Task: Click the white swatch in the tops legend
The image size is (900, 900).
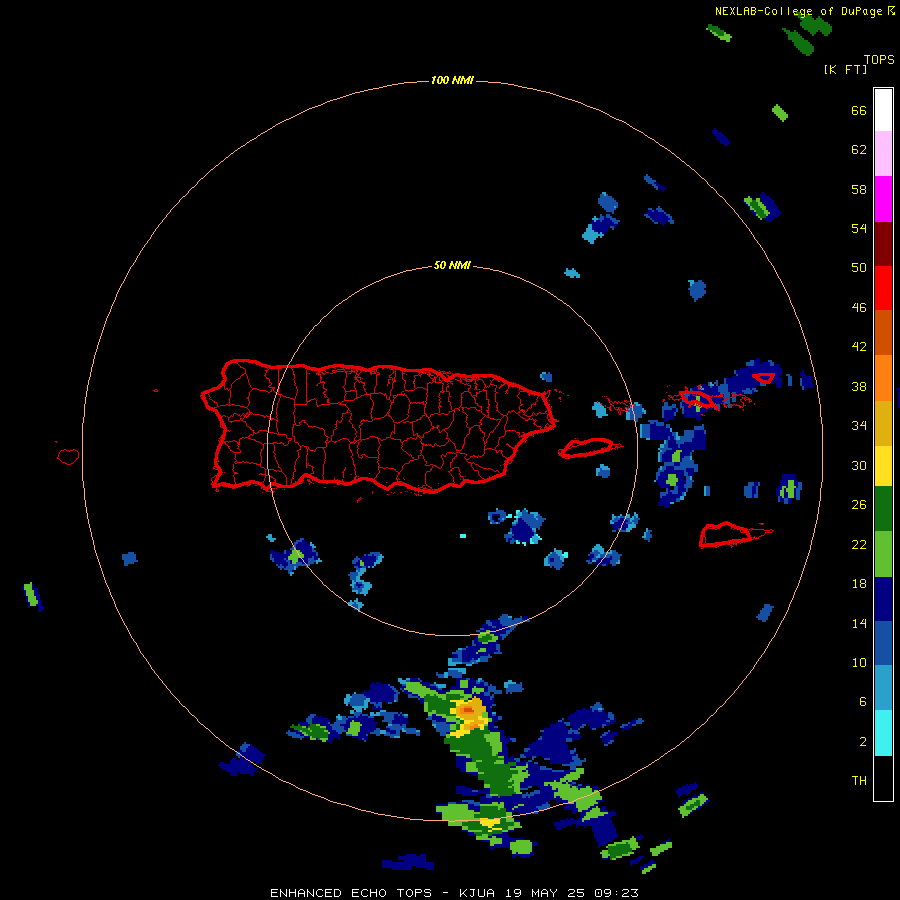Action: point(883,110)
